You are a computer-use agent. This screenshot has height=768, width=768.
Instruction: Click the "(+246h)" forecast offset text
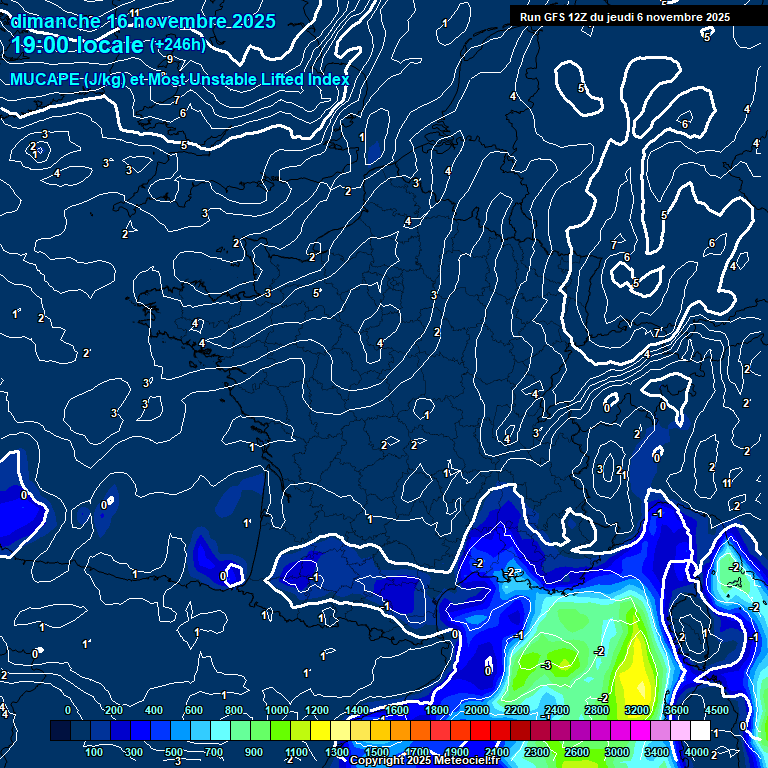tap(178, 45)
